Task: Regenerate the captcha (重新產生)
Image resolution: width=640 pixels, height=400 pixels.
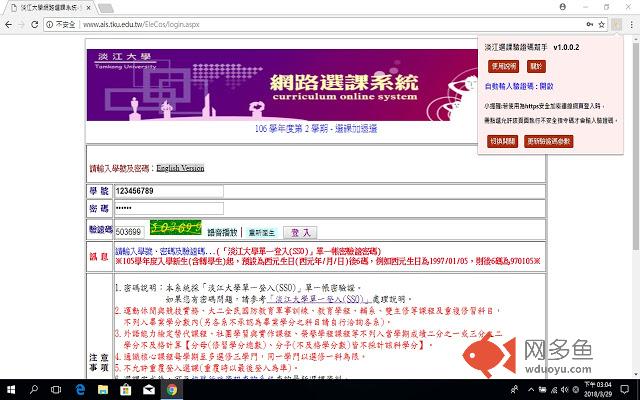Action: pyautogui.click(x=262, y=233)
